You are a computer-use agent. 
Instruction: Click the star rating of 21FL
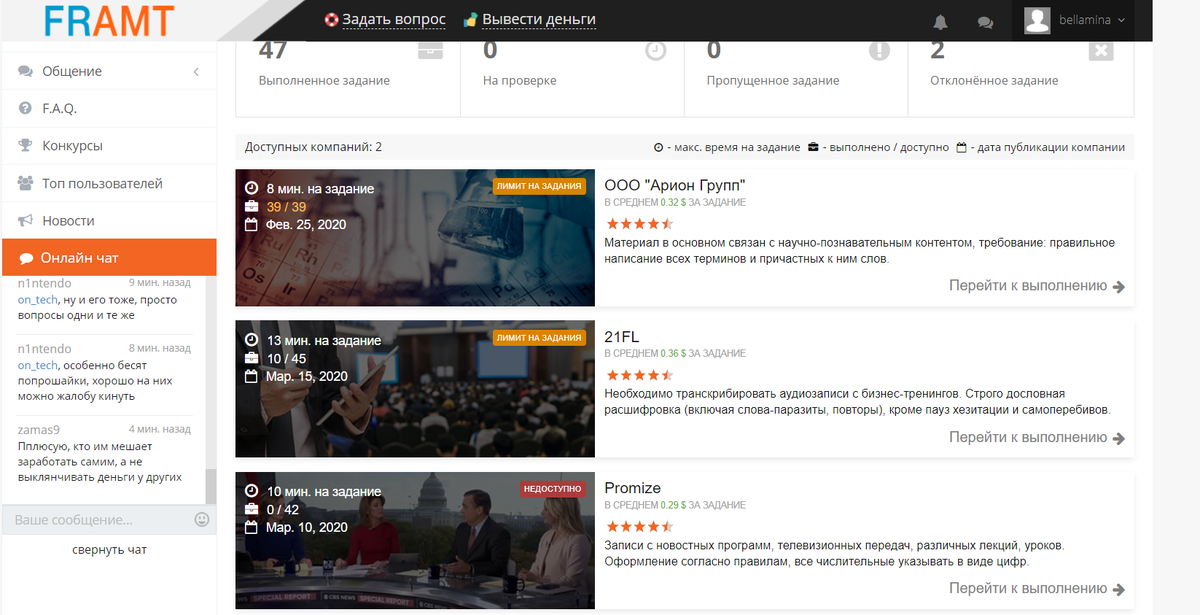(639, 375)
